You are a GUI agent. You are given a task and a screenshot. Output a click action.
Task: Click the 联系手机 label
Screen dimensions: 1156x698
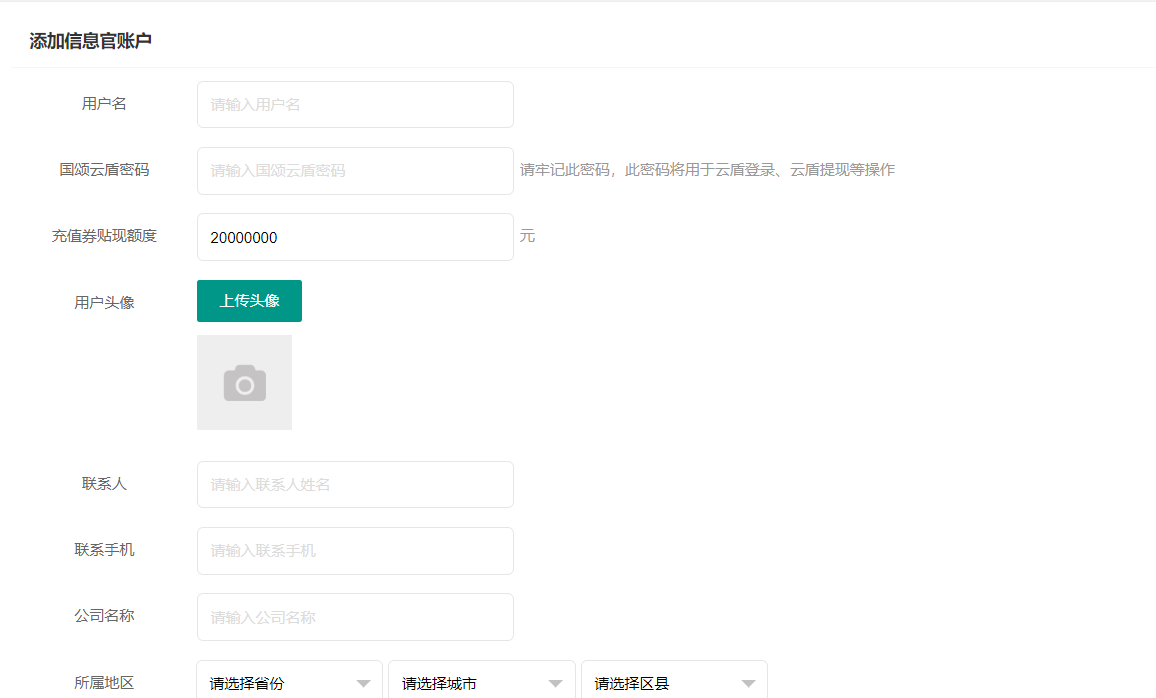(x=104, y=550)
